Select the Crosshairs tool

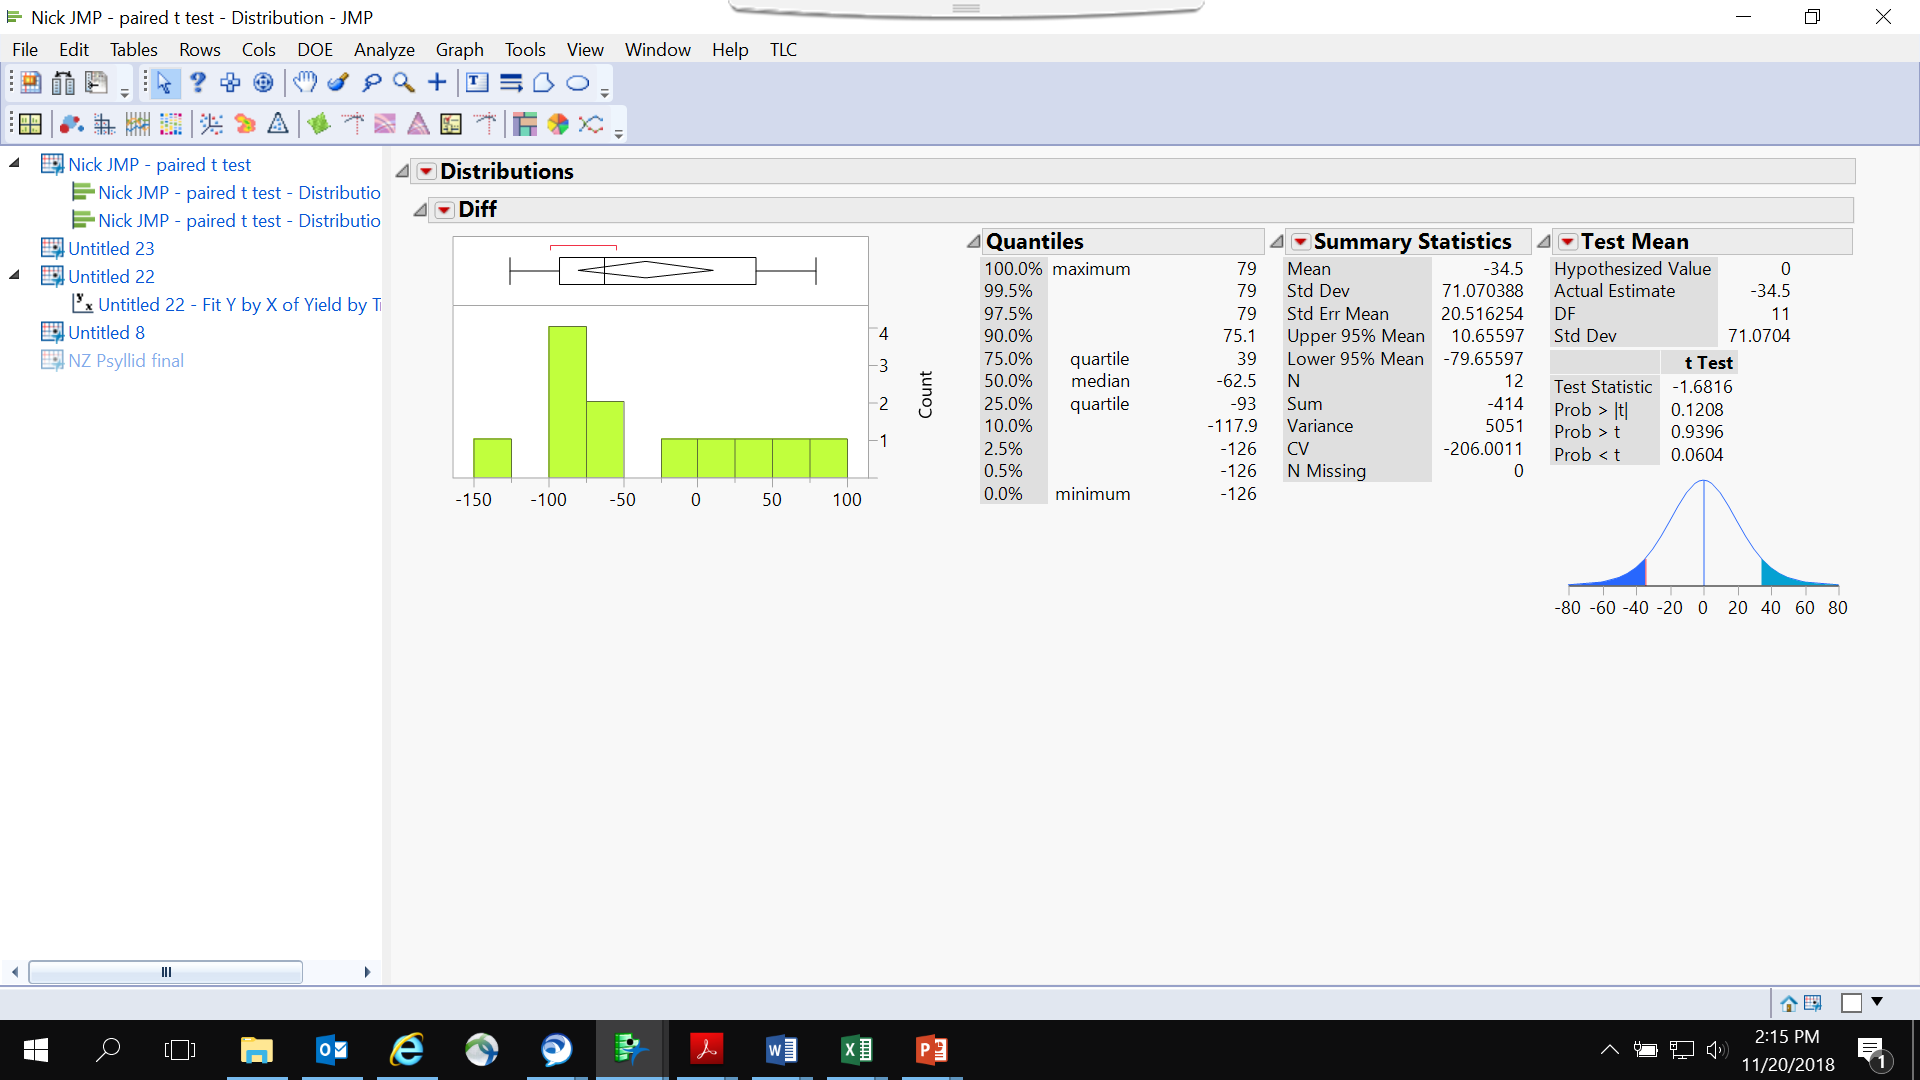[x=437, y=83]
